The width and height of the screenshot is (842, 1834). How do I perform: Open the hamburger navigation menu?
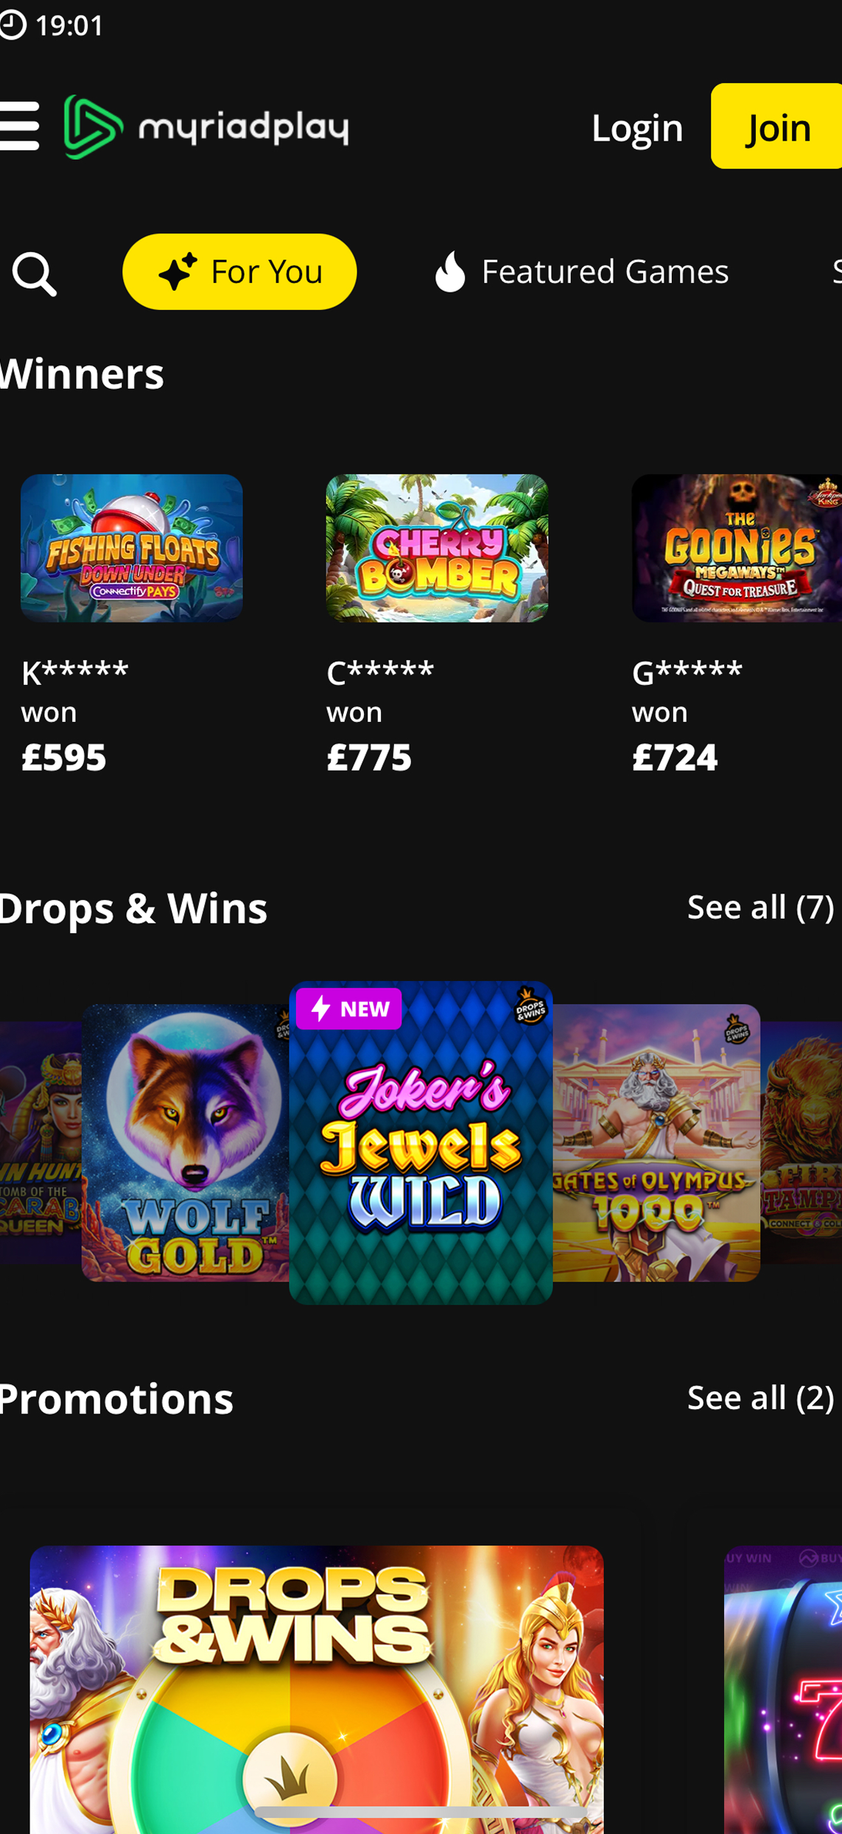[18, 126]
